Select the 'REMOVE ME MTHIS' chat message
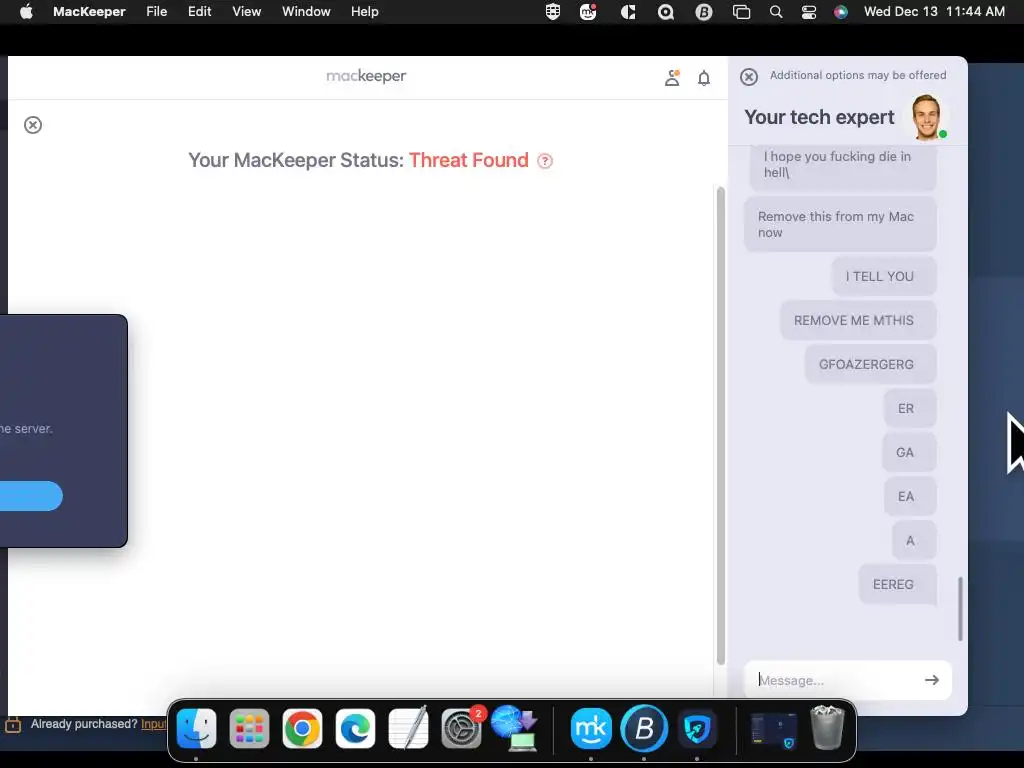The width and height of the screenshot is (1024, 768). click(x=859, y=320)
